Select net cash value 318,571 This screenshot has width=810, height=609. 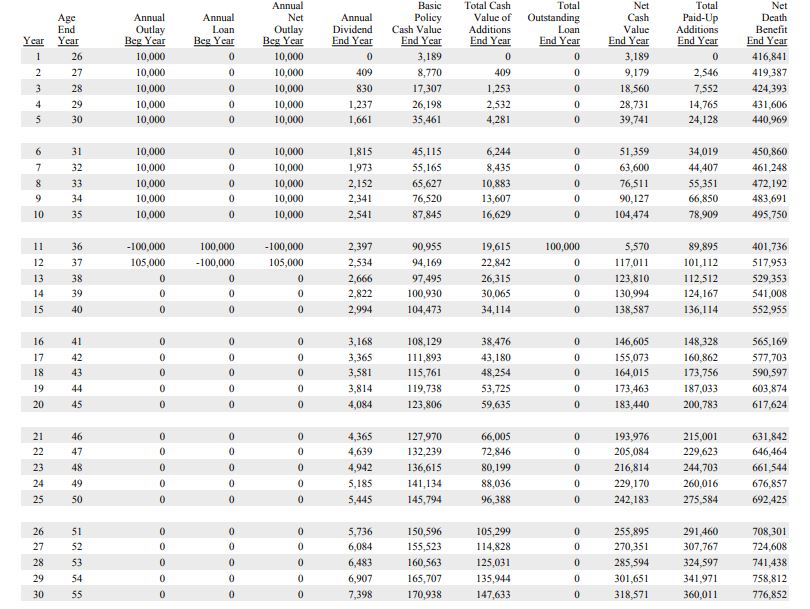point(632,595)
